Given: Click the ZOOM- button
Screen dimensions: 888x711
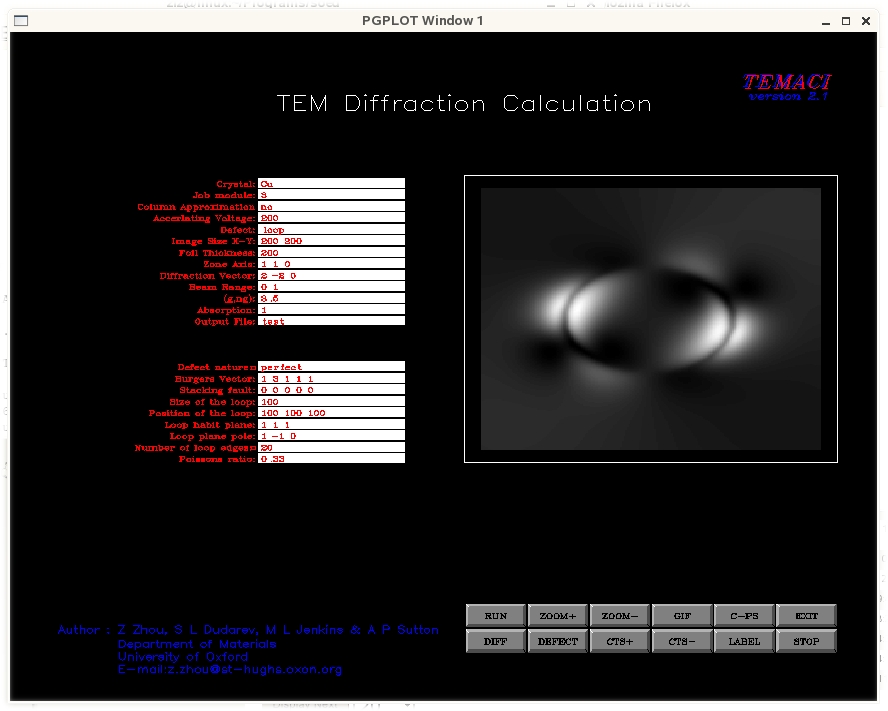Looking at the screenshot, I should point(620,616).
